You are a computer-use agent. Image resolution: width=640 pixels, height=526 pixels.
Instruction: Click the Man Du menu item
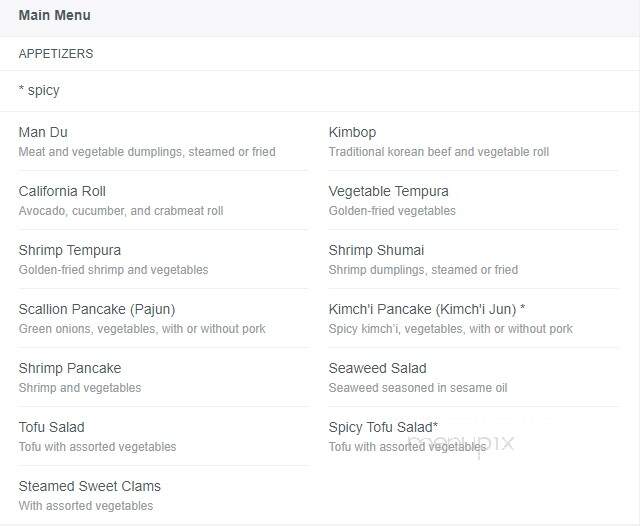[x=43, y=132]
